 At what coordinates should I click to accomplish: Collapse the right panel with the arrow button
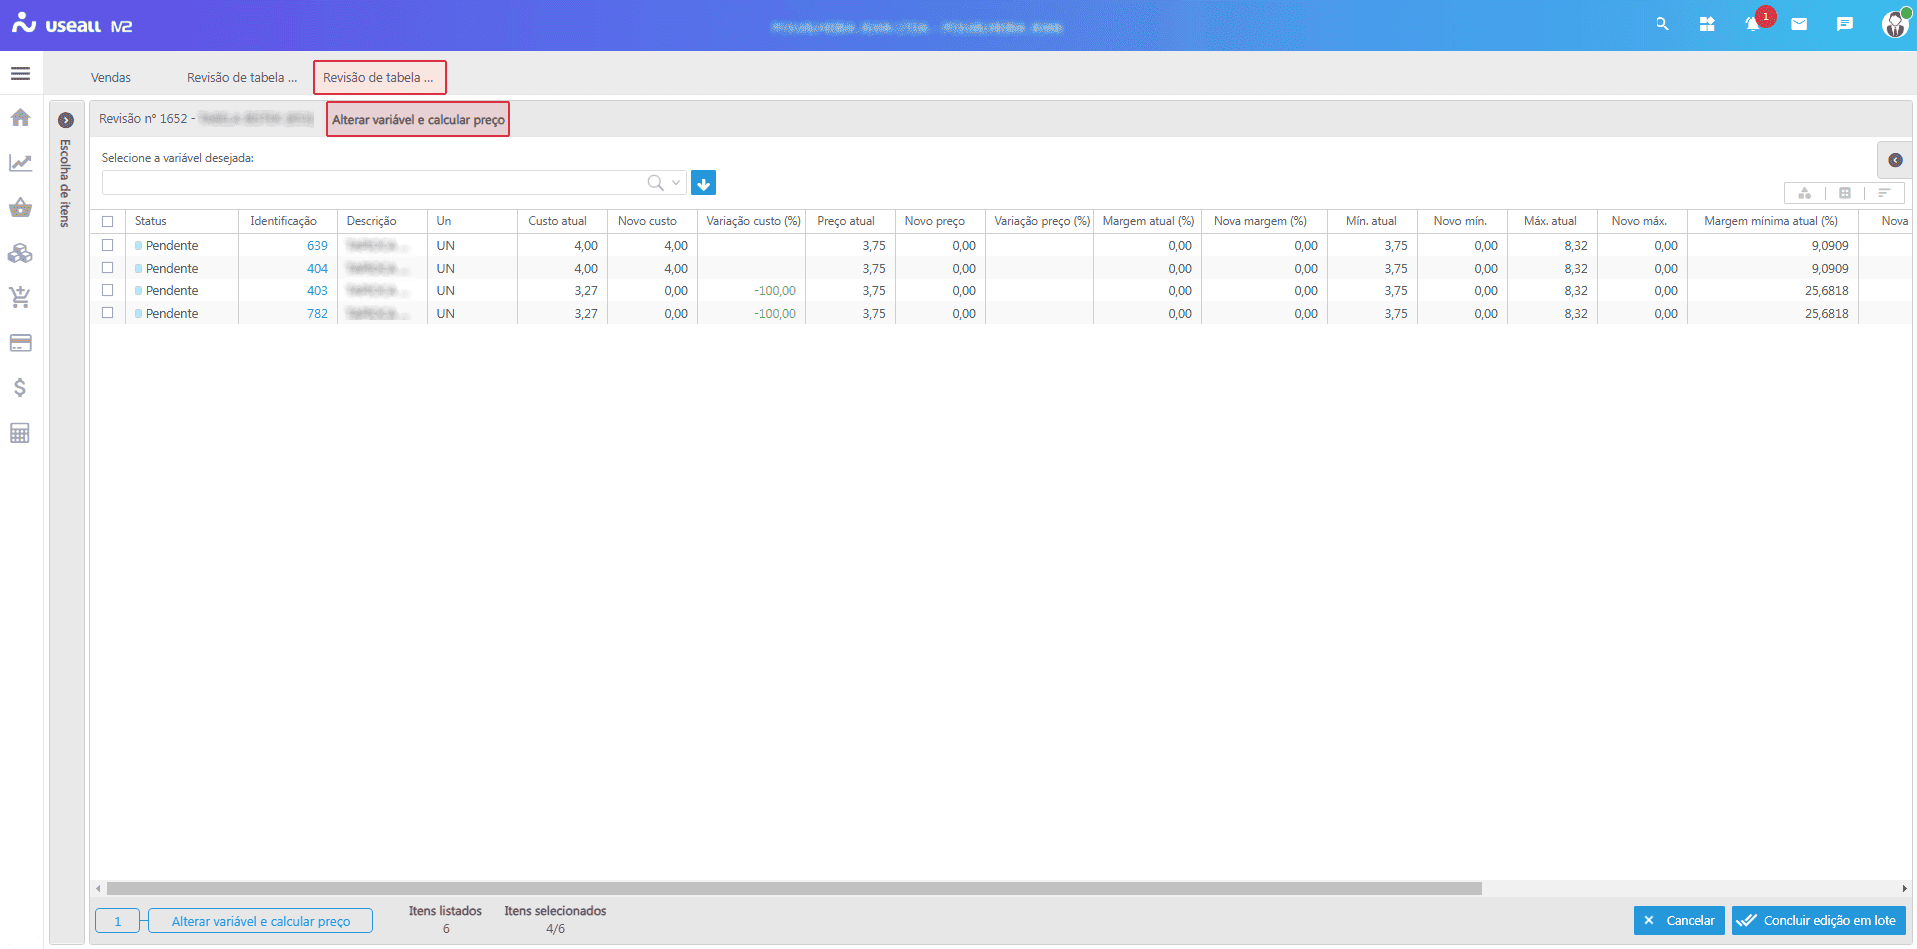(x=1895, y=160)
